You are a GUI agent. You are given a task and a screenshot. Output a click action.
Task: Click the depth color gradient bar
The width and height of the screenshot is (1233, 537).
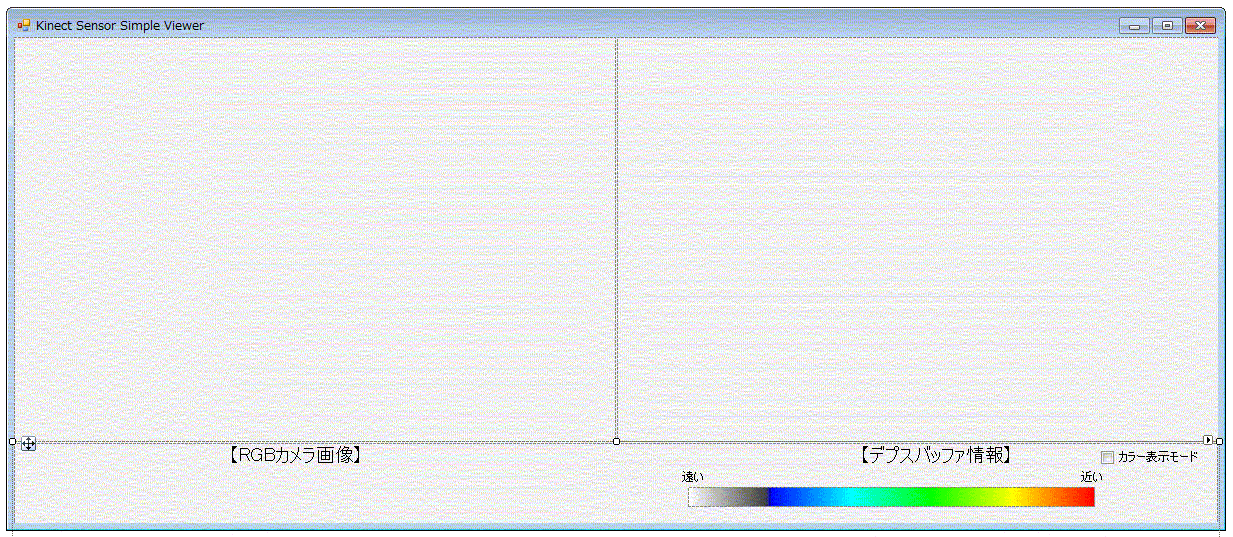click(x=891, y=497)
